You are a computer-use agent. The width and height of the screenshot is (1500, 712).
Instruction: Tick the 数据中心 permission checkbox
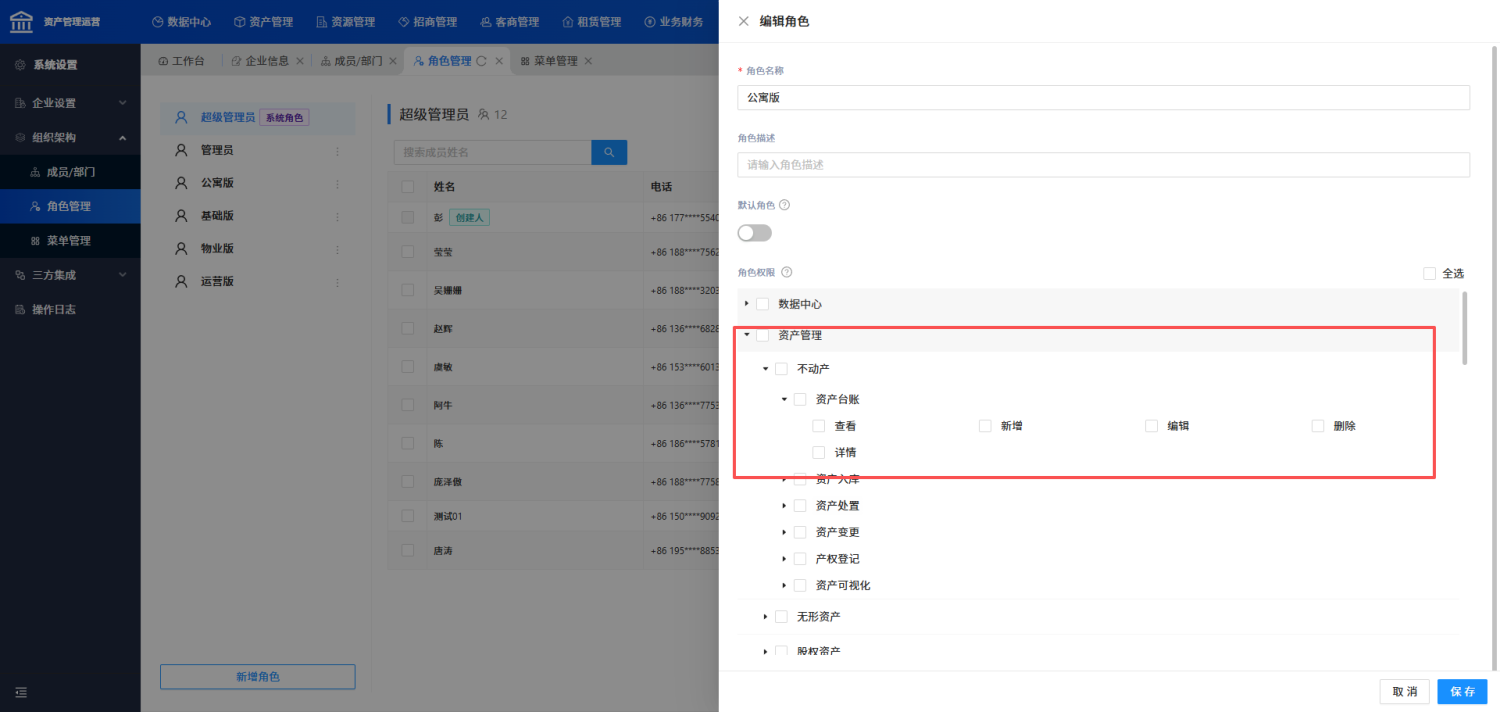pyautogui.click(x=763, y=304)
